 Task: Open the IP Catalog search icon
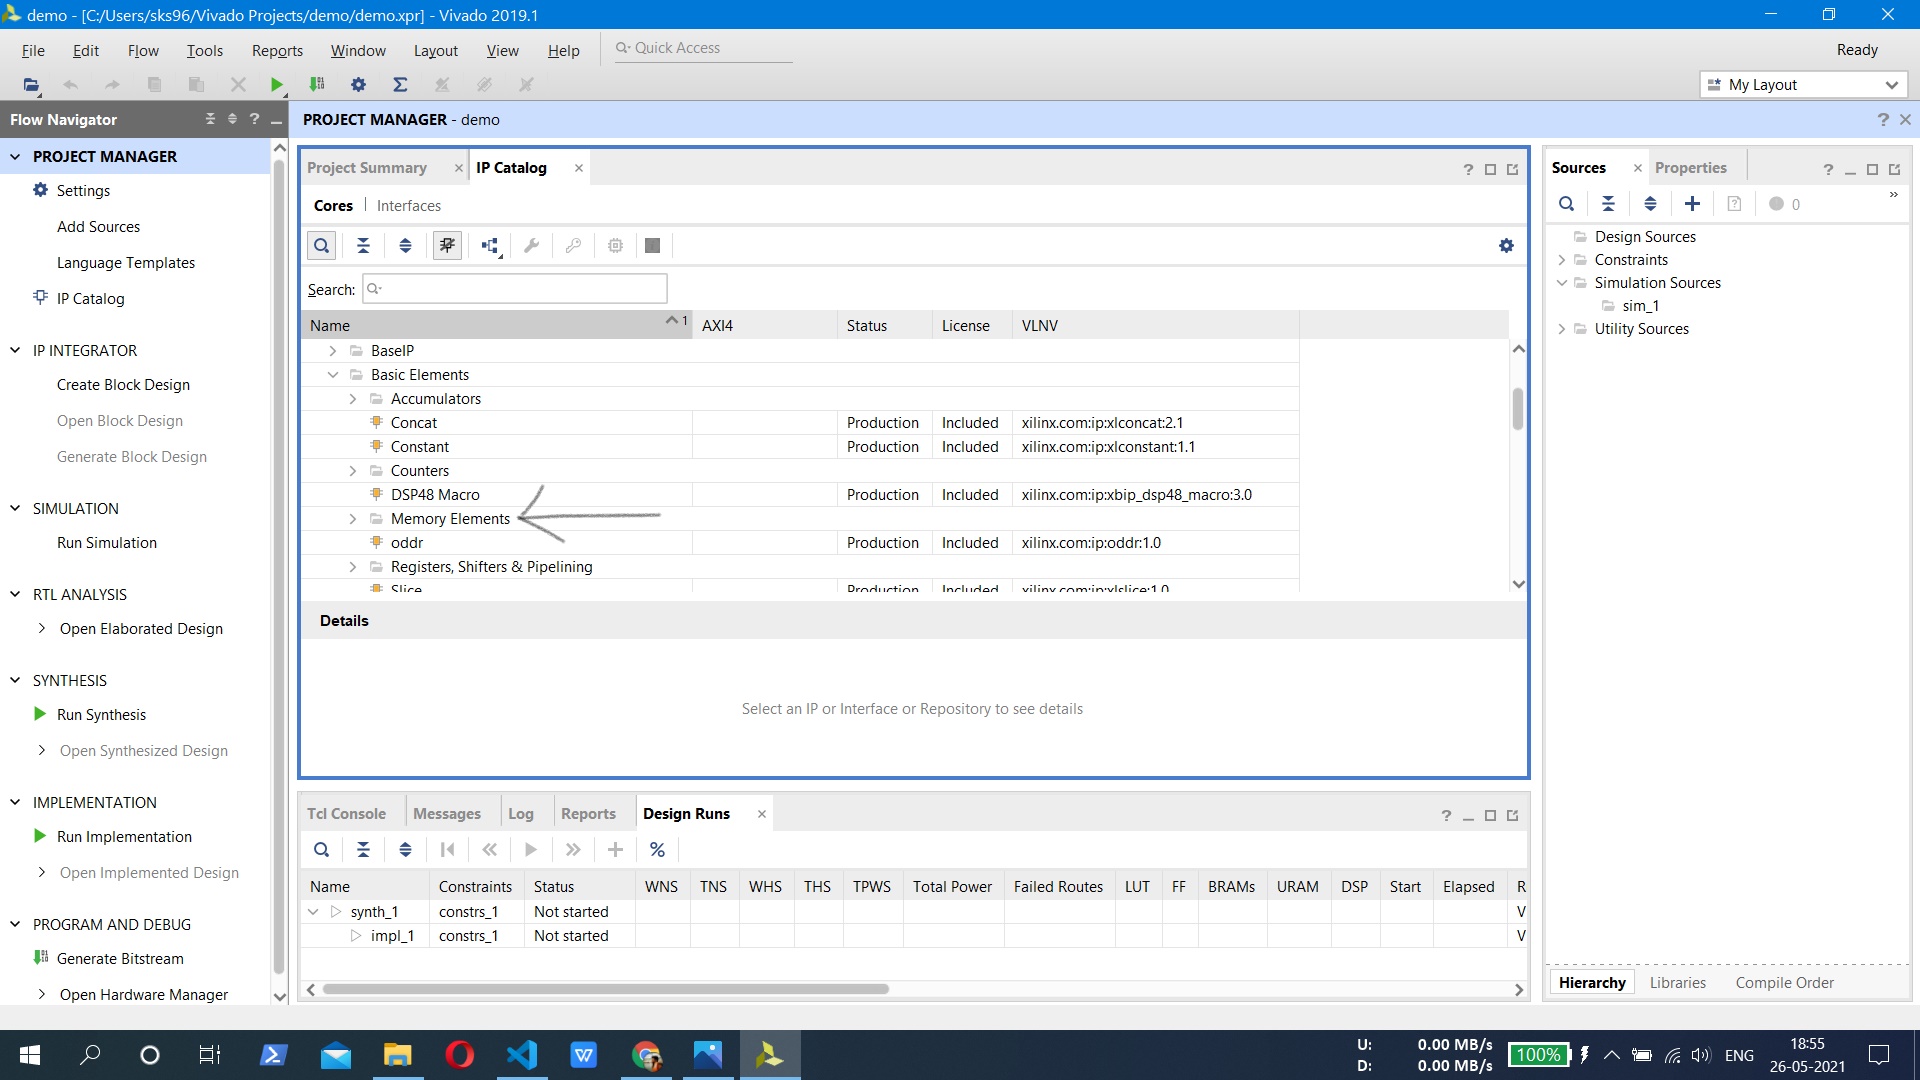click(321, 245)
